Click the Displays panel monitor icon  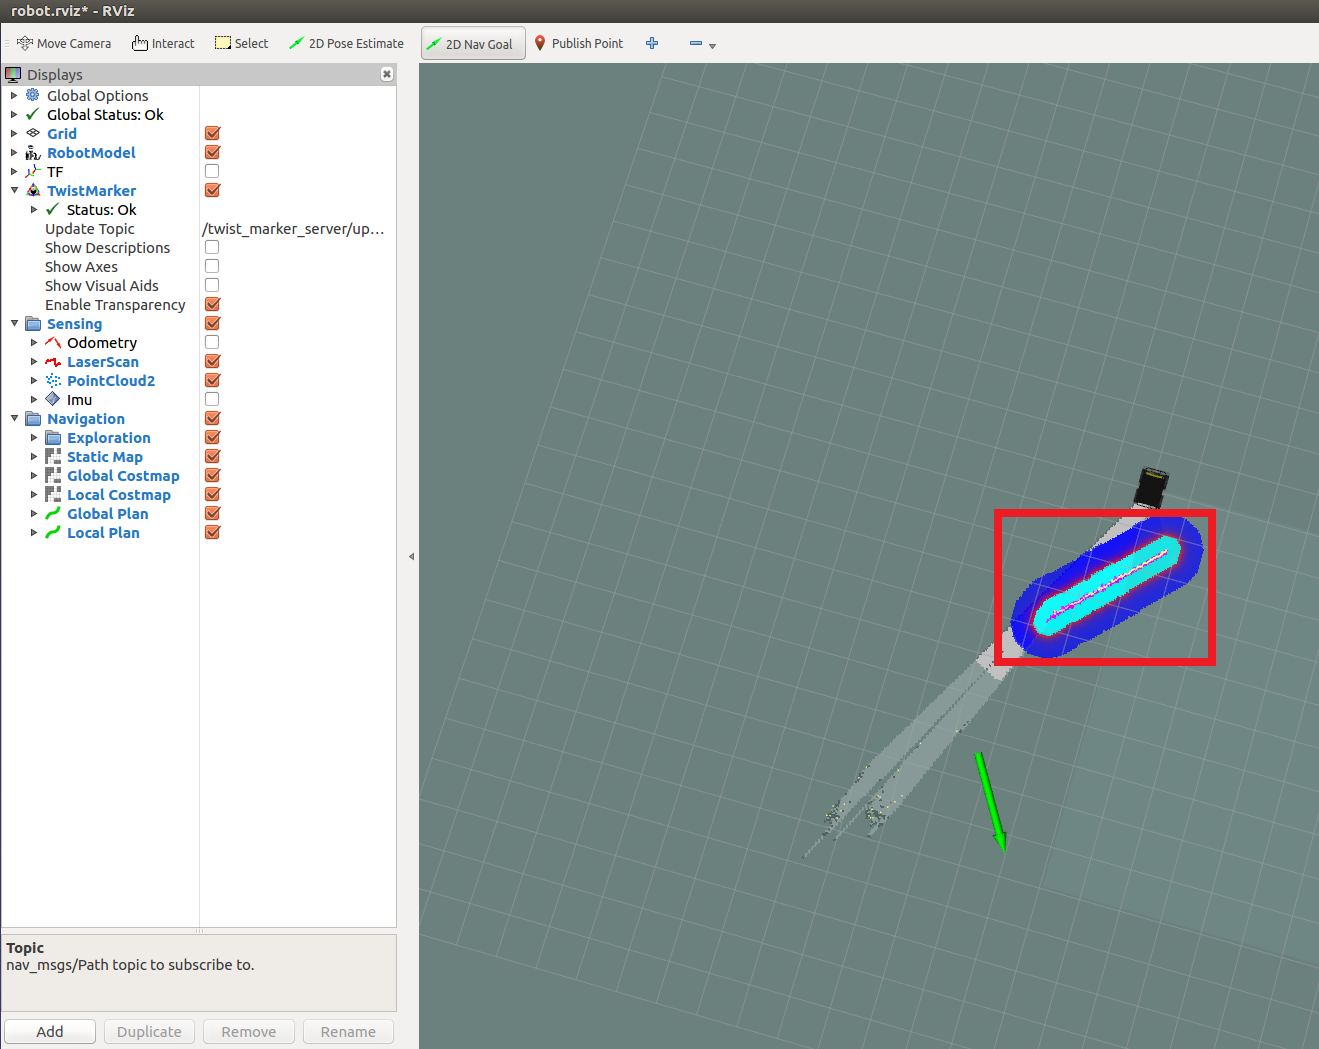tap(13, 74)
